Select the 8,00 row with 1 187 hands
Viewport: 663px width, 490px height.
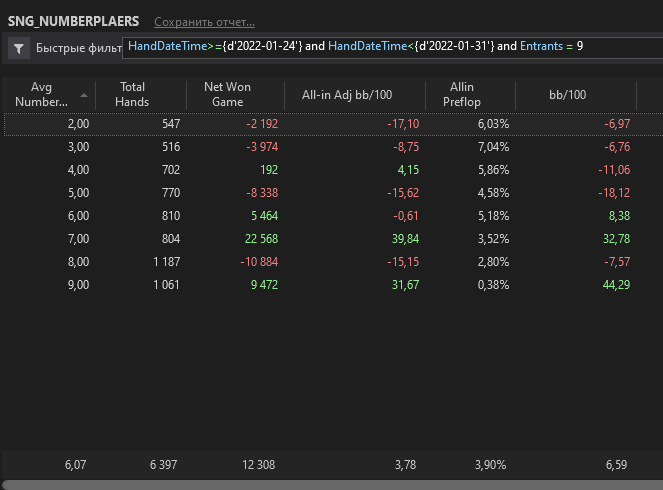pyautogui.click(x=333, y=262)
